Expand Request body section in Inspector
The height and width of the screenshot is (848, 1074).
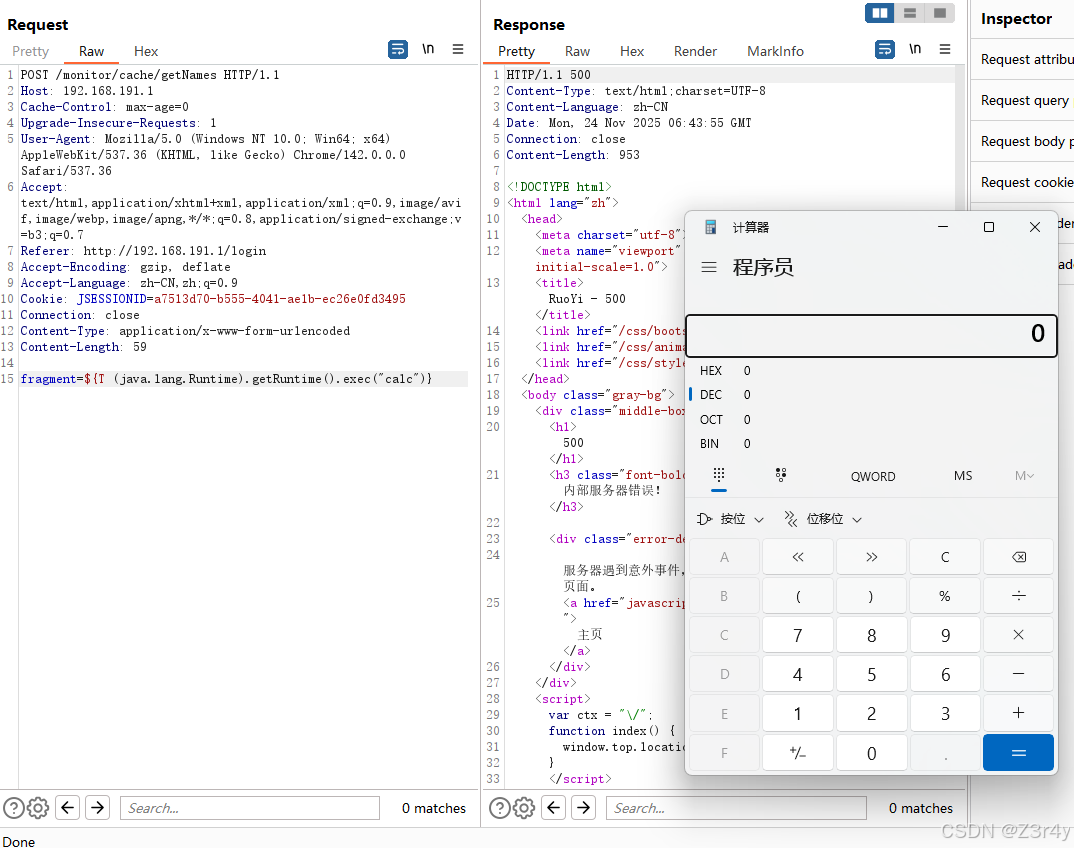click(x=1023, y=142)
